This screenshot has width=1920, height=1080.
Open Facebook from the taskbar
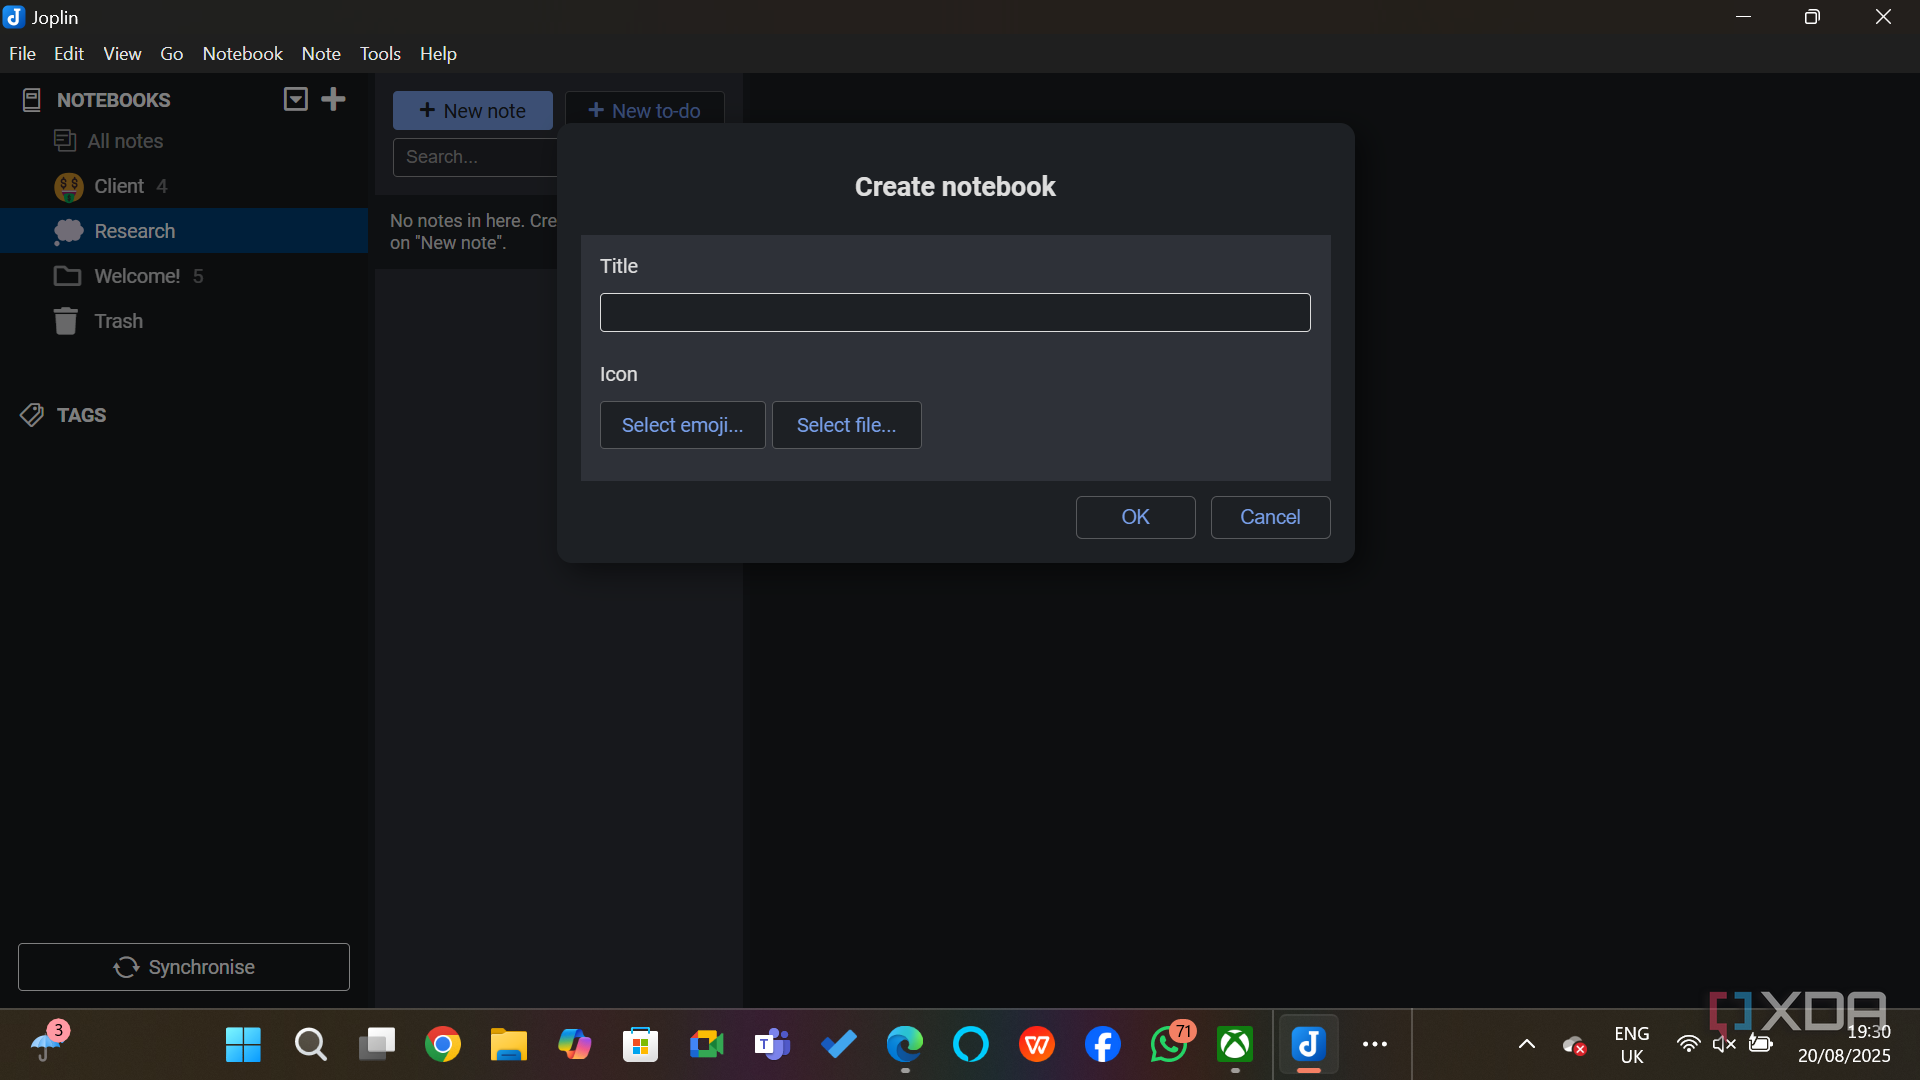[x=1103, y=1045]
